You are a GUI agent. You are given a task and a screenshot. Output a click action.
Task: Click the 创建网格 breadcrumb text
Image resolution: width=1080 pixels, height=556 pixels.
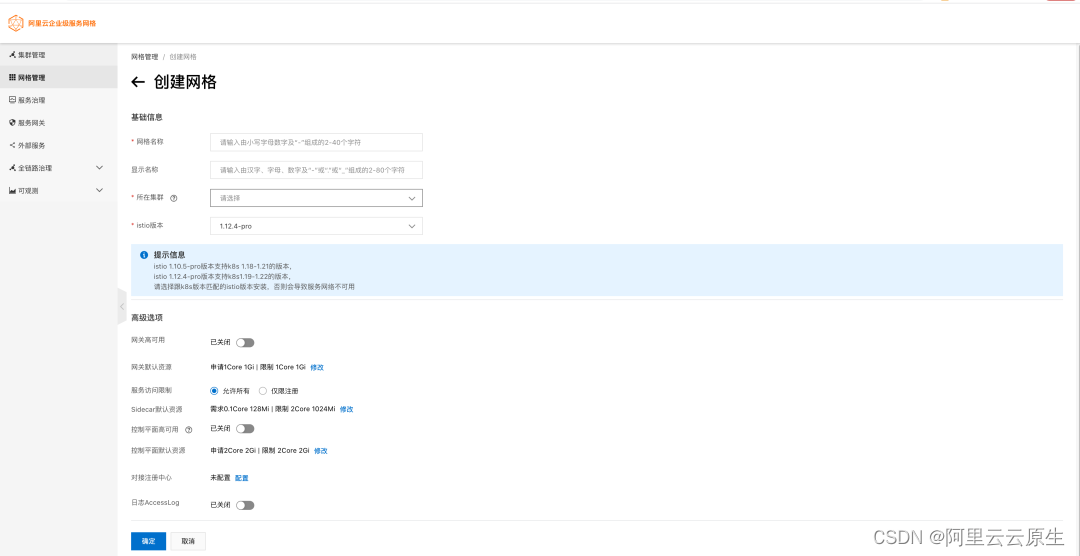click(x=183, y=56)
